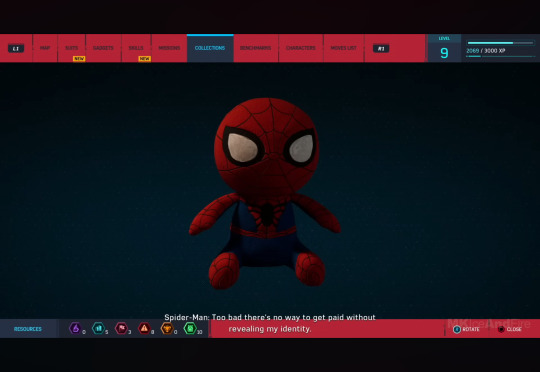
Task: Click the purple research token icon
Action: 75,328
